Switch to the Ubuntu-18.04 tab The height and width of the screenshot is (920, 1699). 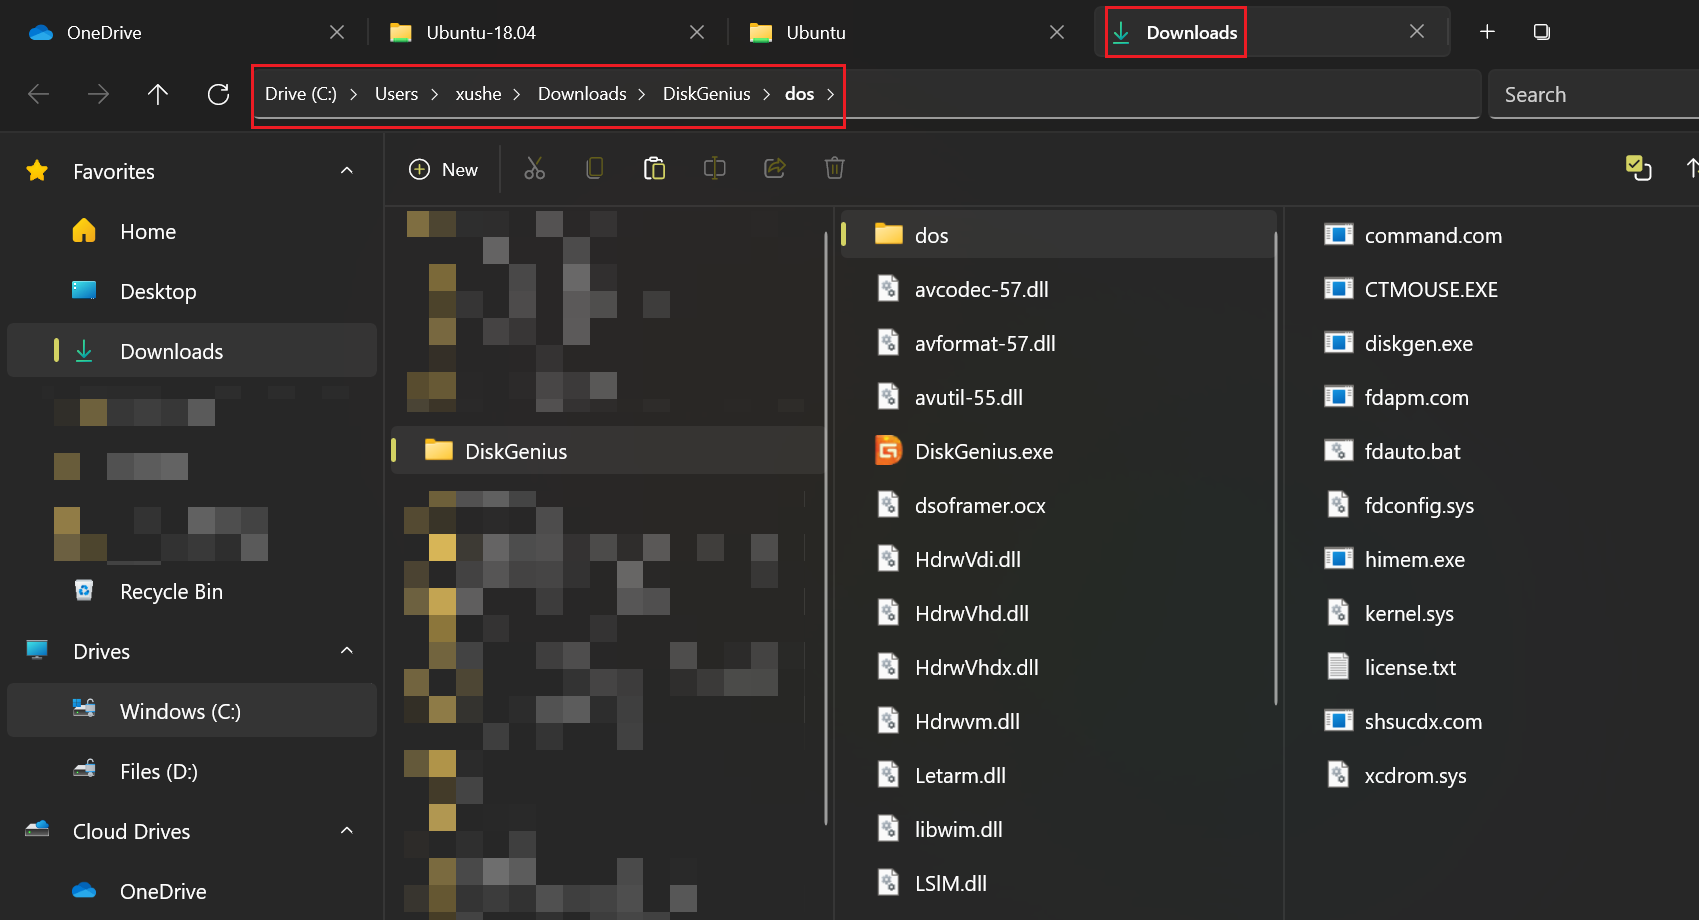[x=547, y=32]
